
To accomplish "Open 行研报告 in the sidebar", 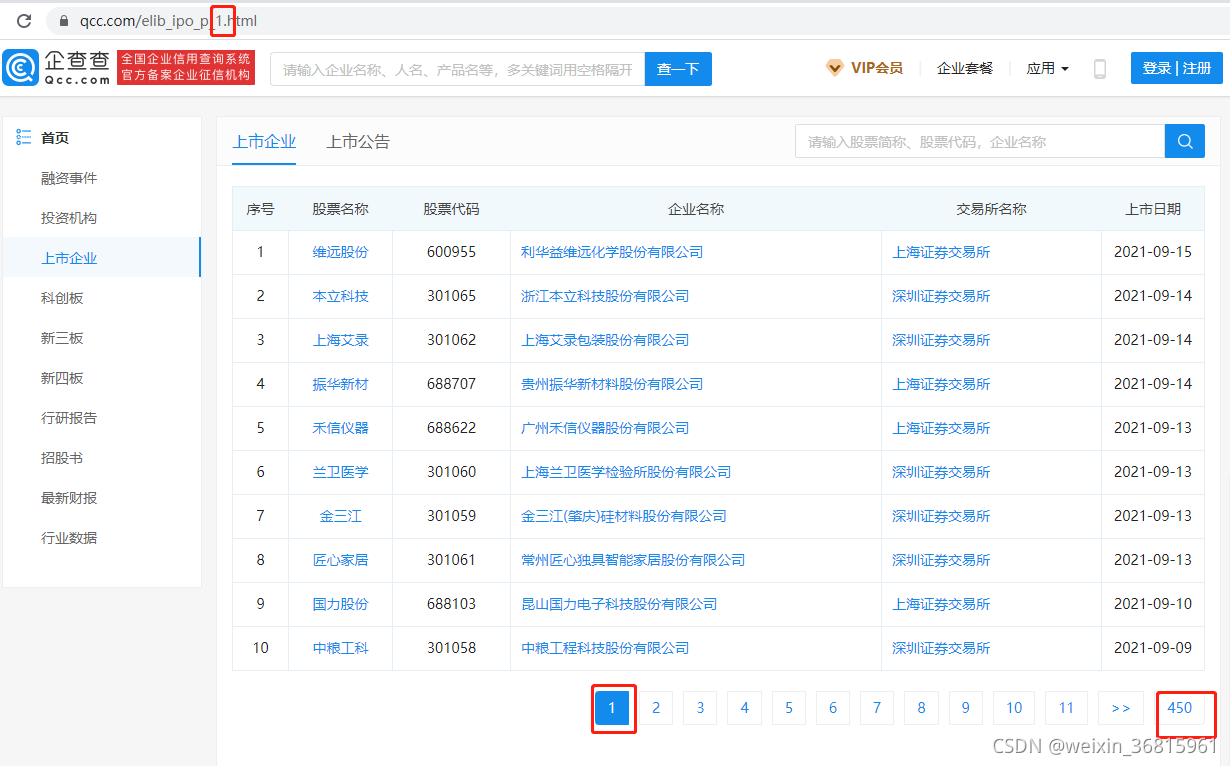I will point(69,418).
